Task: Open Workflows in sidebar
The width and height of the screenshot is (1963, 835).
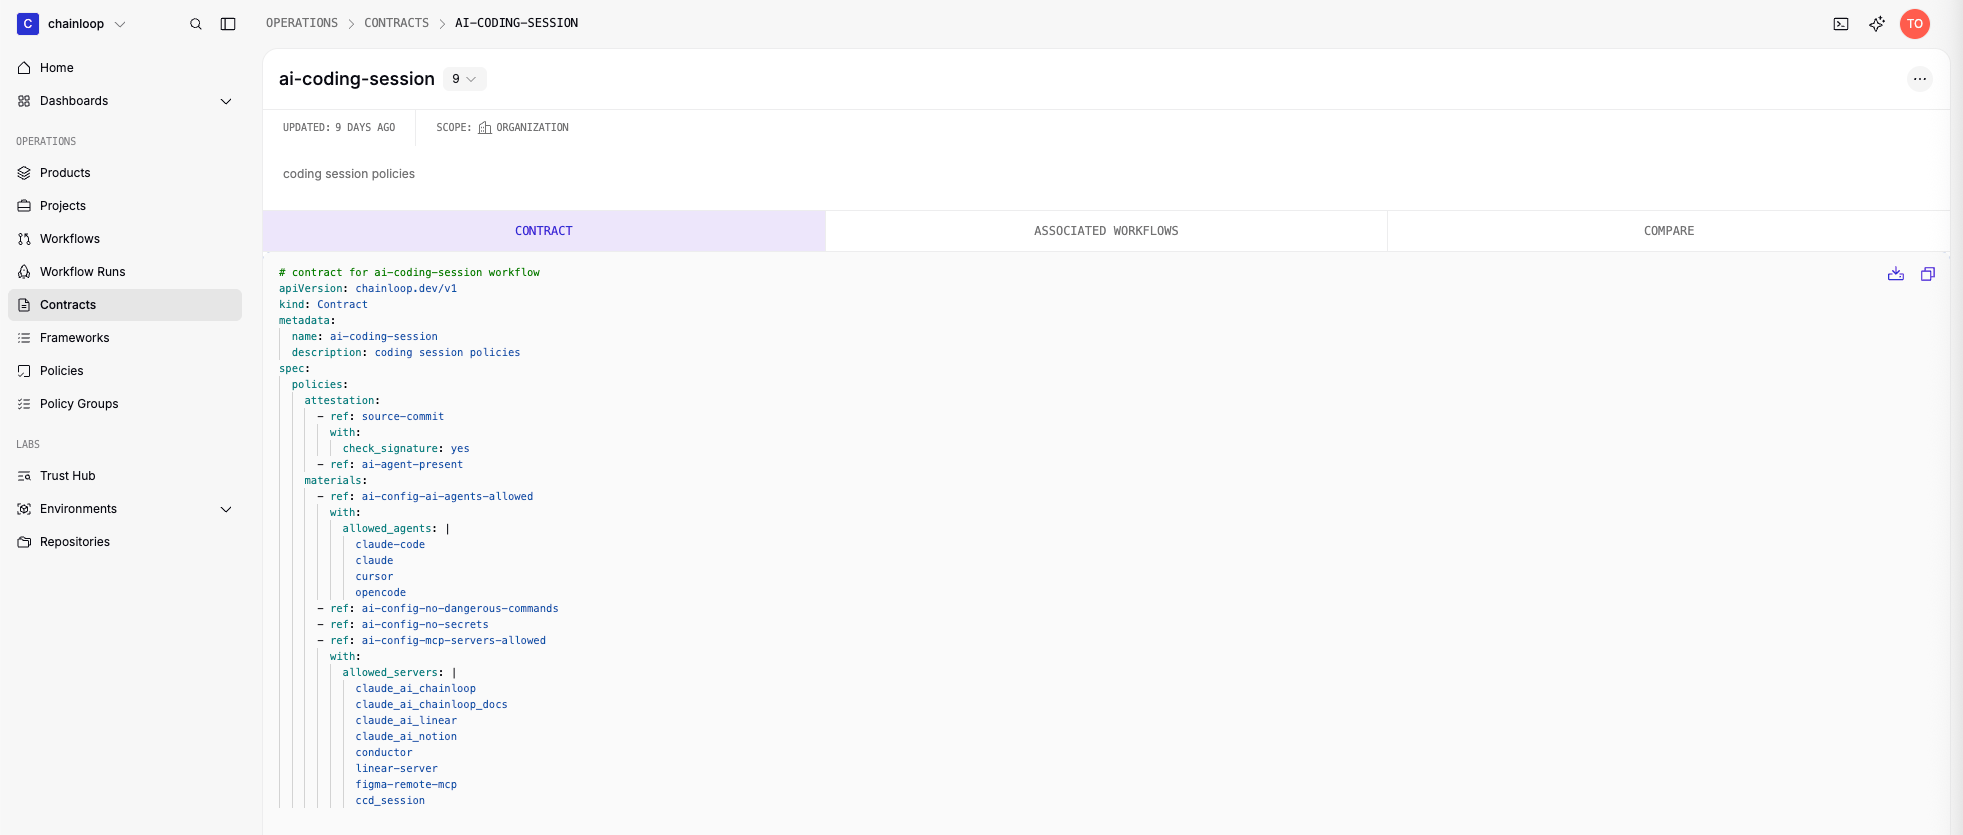Action: pyautogui.click(x=125, y=239)
